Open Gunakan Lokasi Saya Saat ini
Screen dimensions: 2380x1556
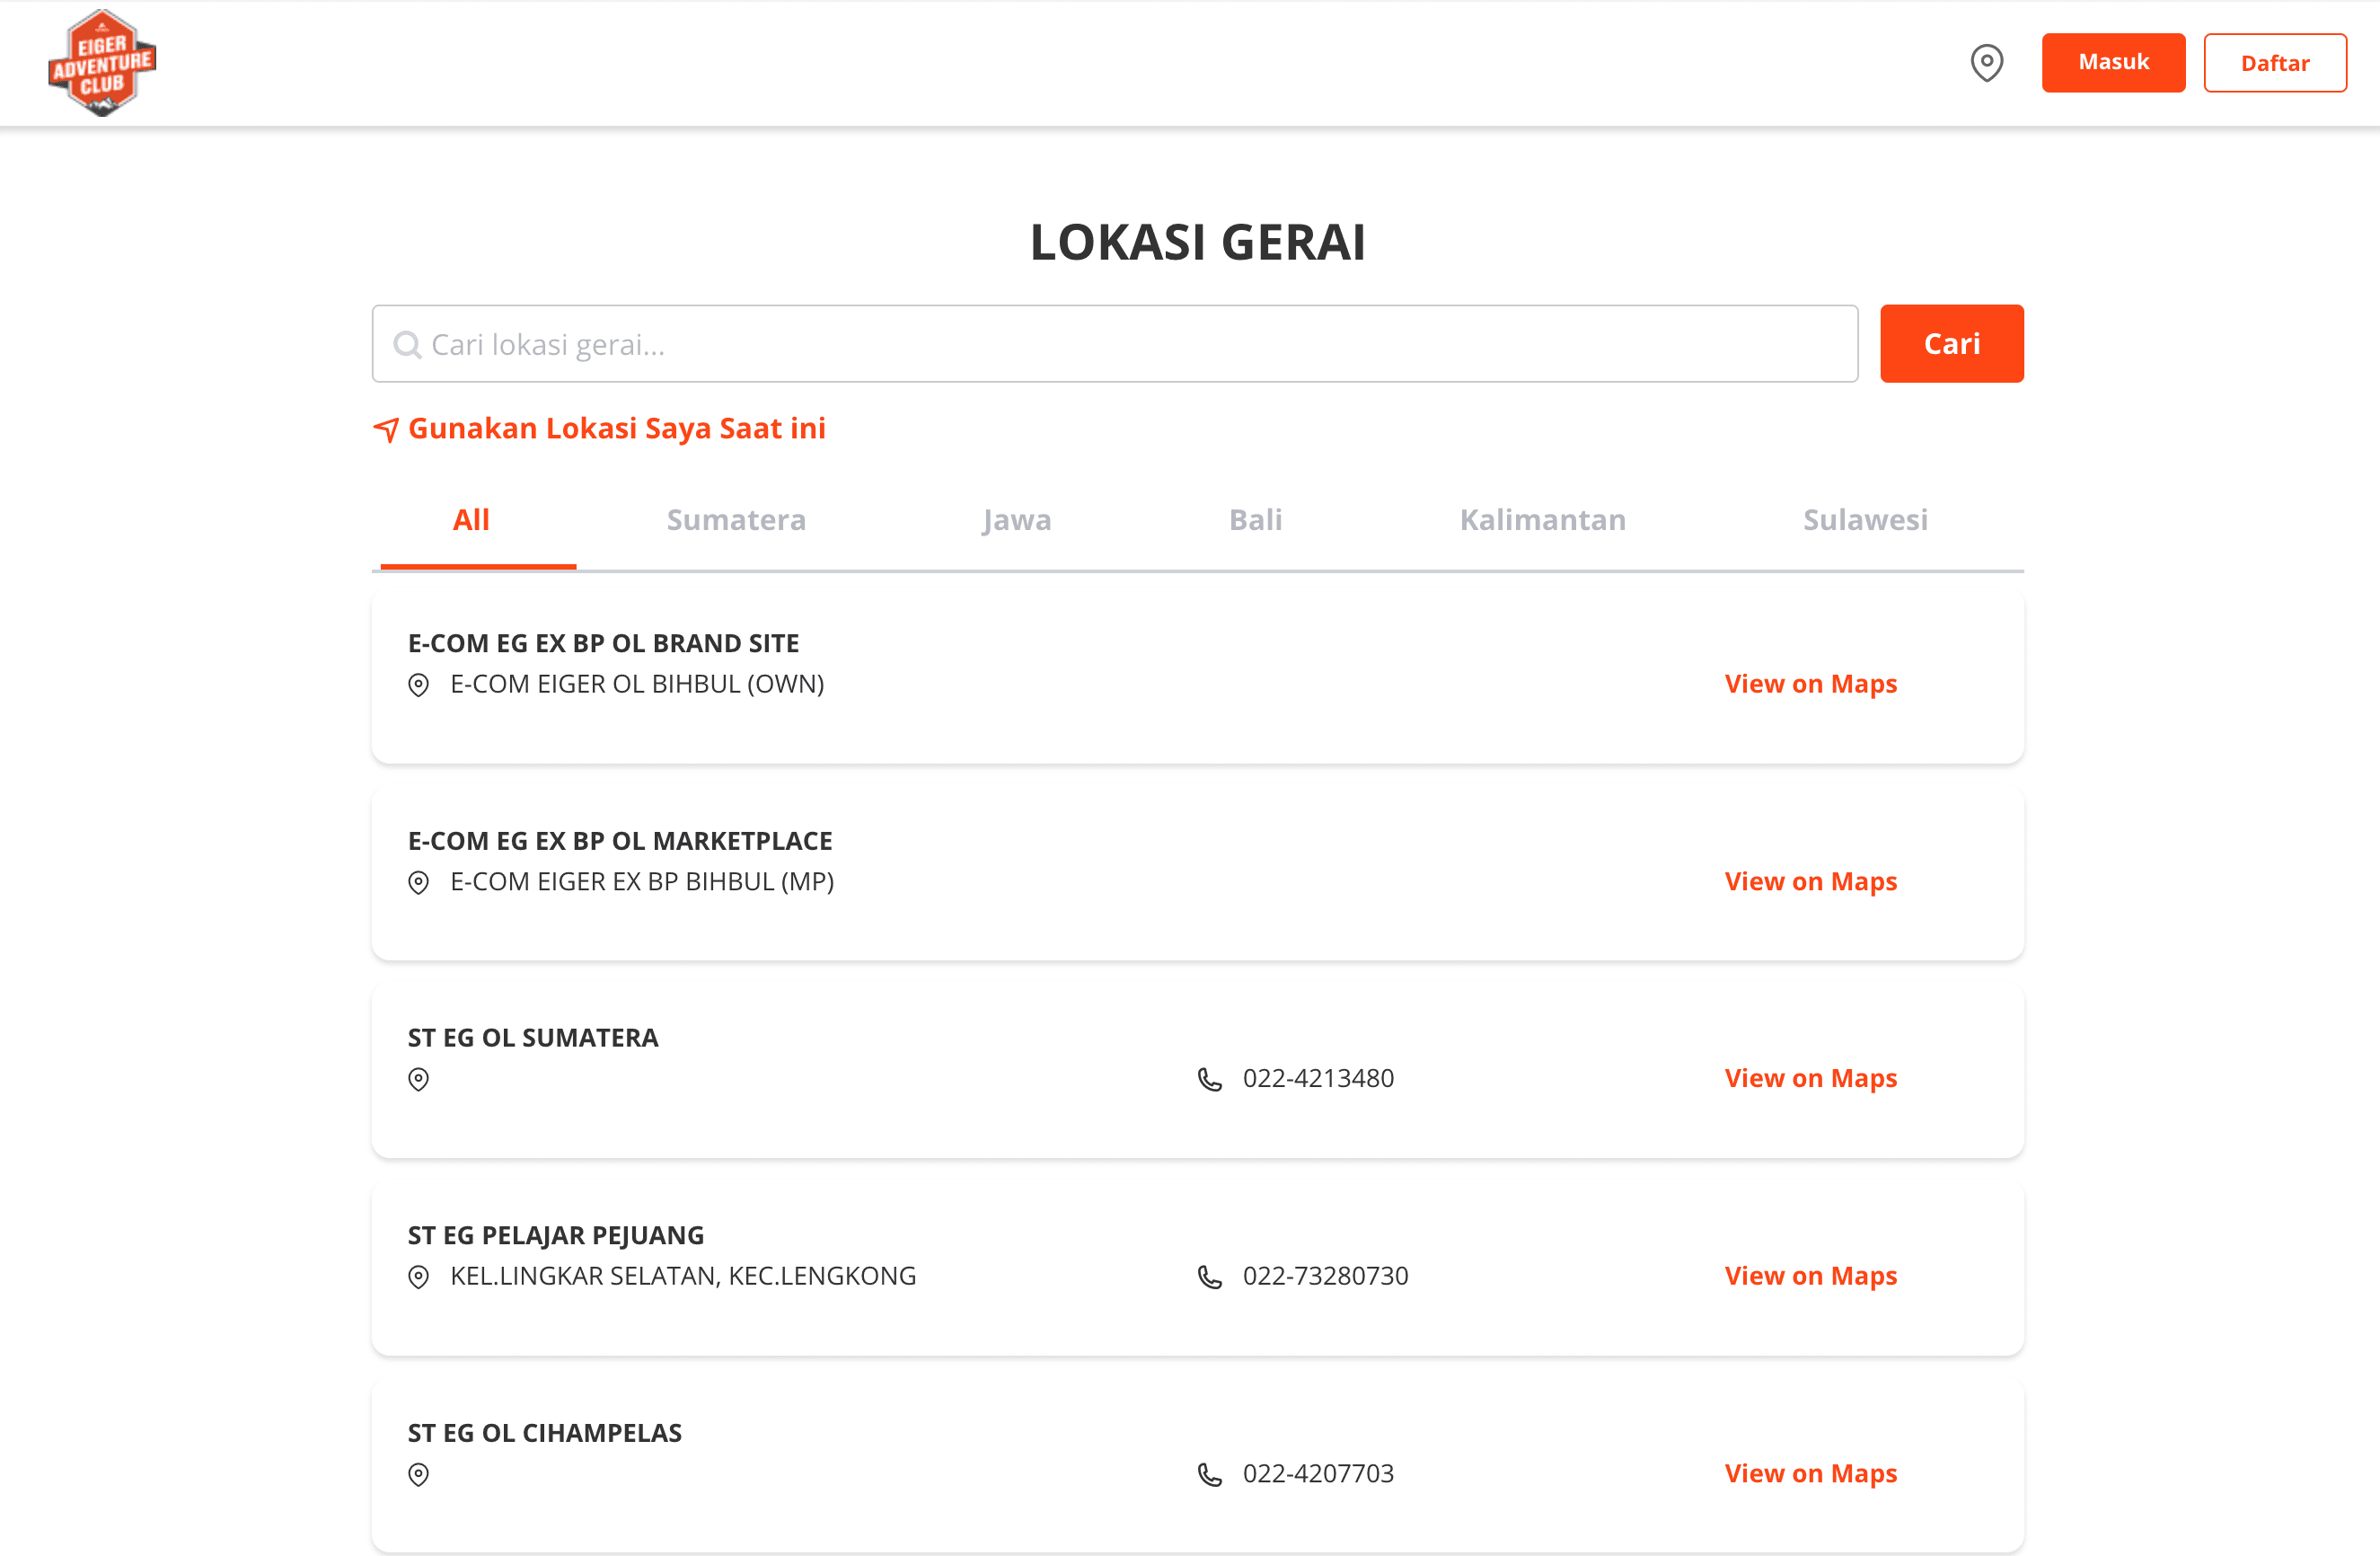coord(616,428)
